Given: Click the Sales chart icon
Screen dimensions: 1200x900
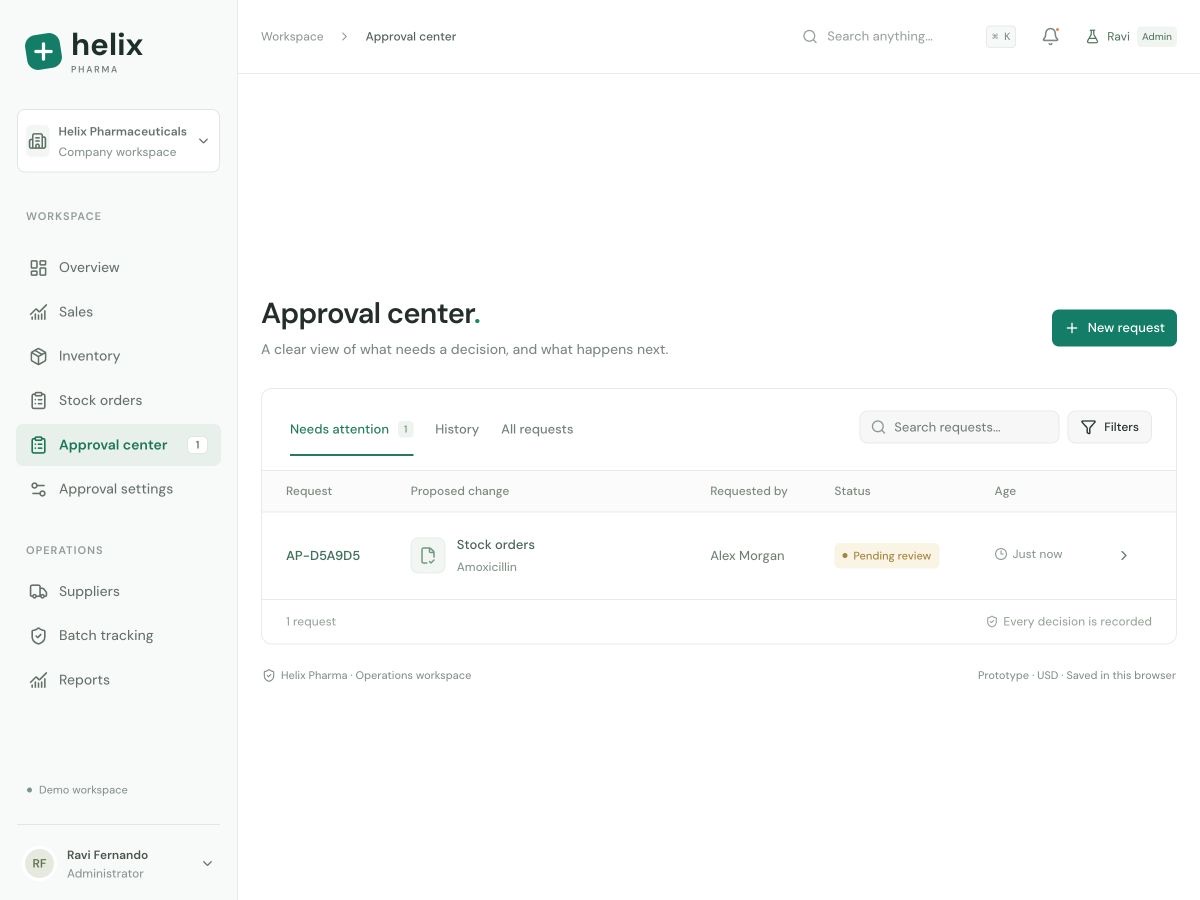Looking at the screenshot, I should point(38,312).
